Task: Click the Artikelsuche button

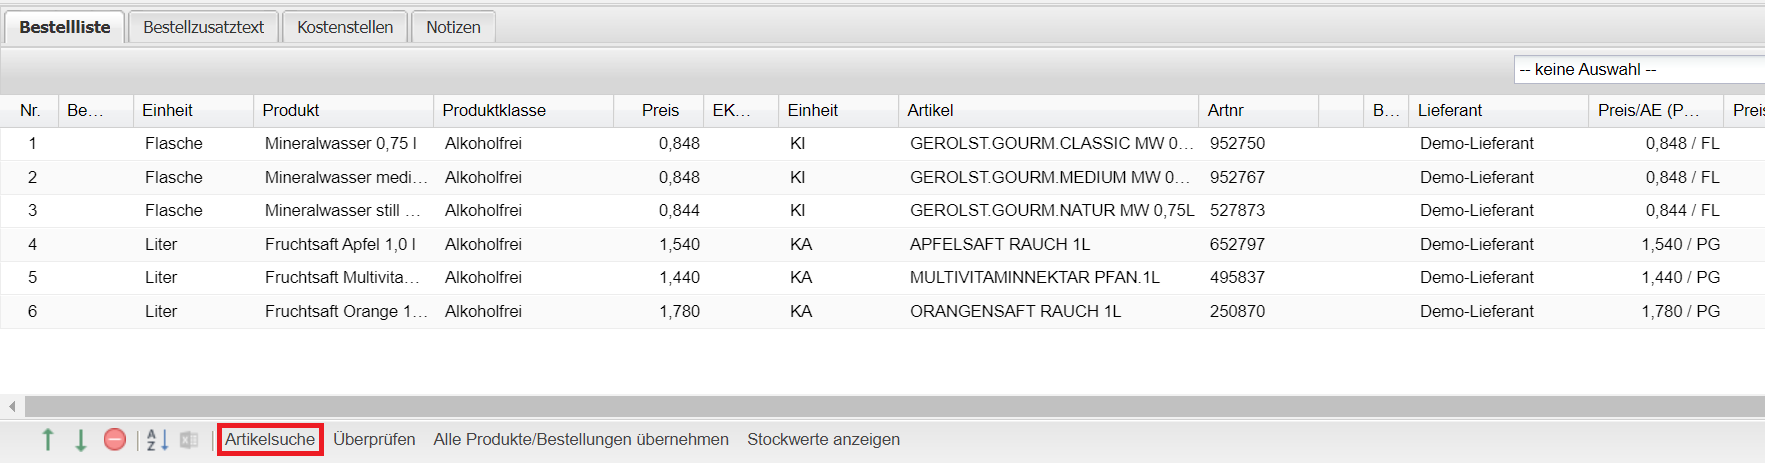Action: pyautogui.click(x=270, y=440)
